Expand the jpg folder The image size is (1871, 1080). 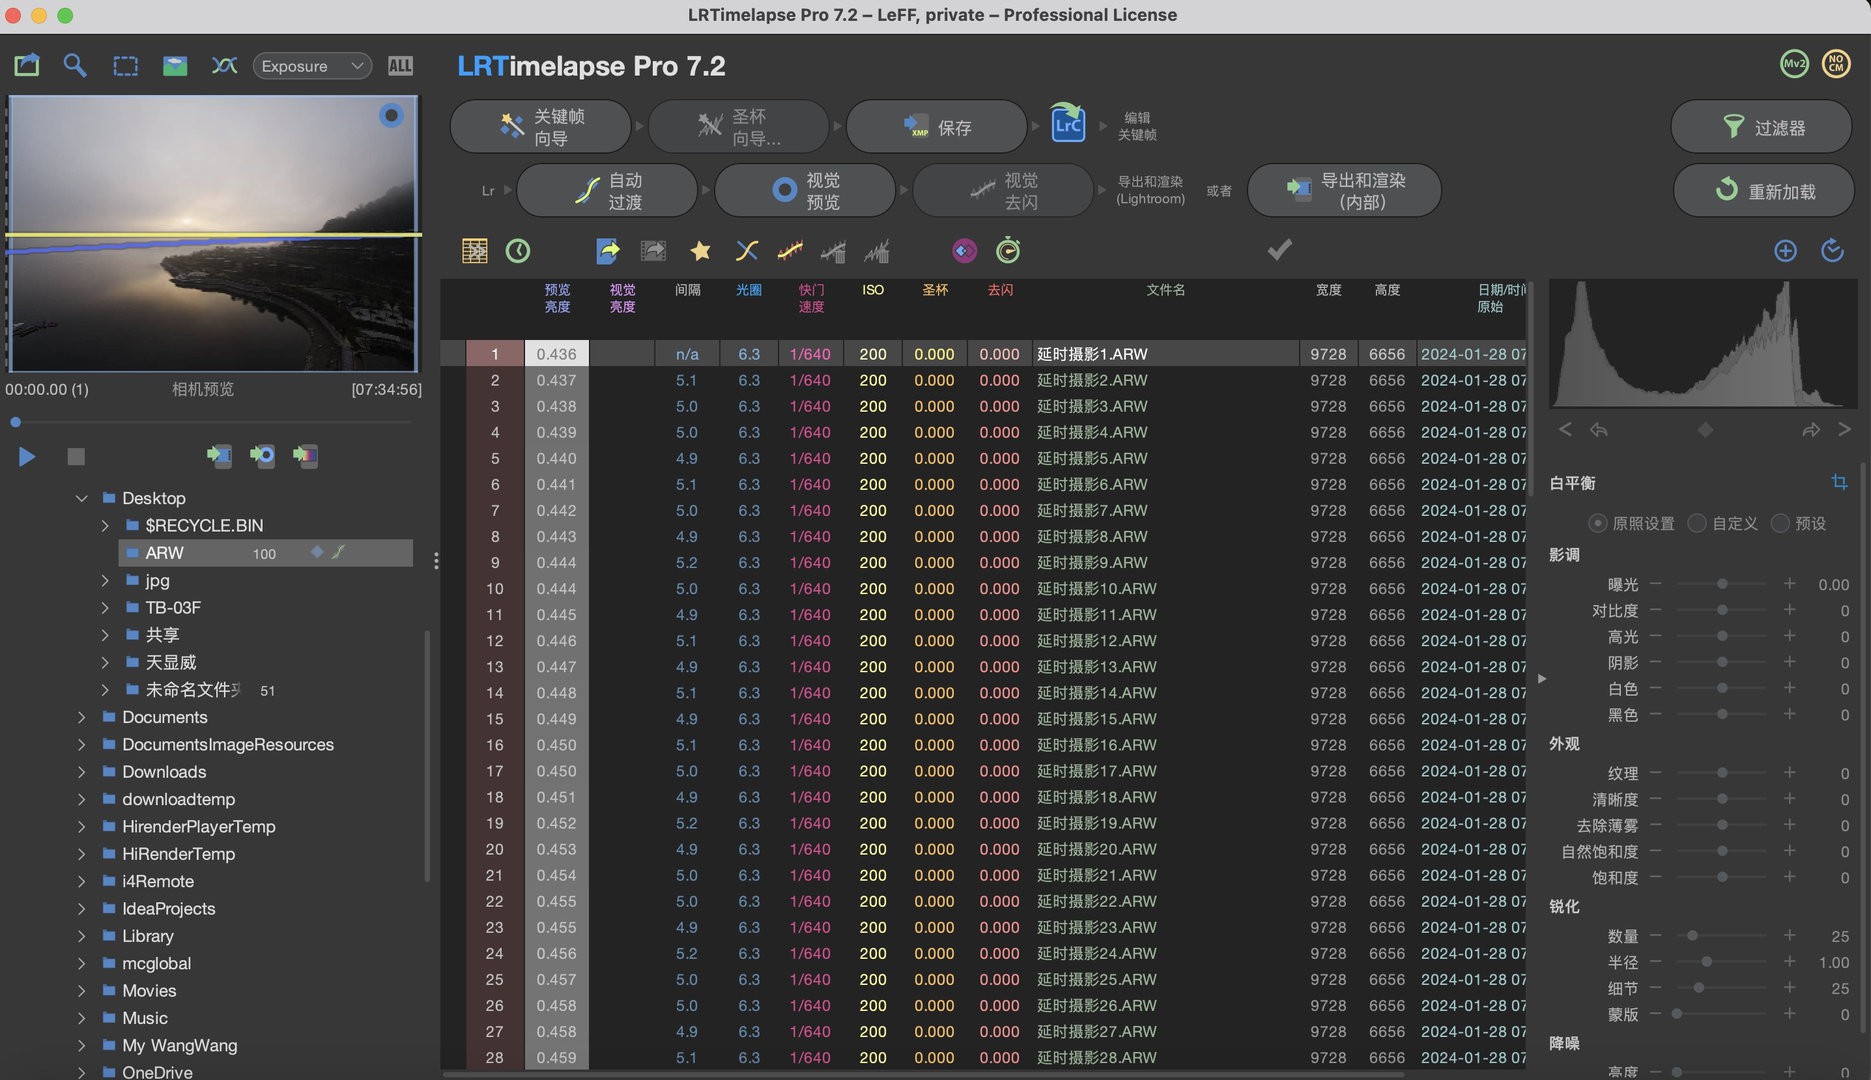[105, 580]
